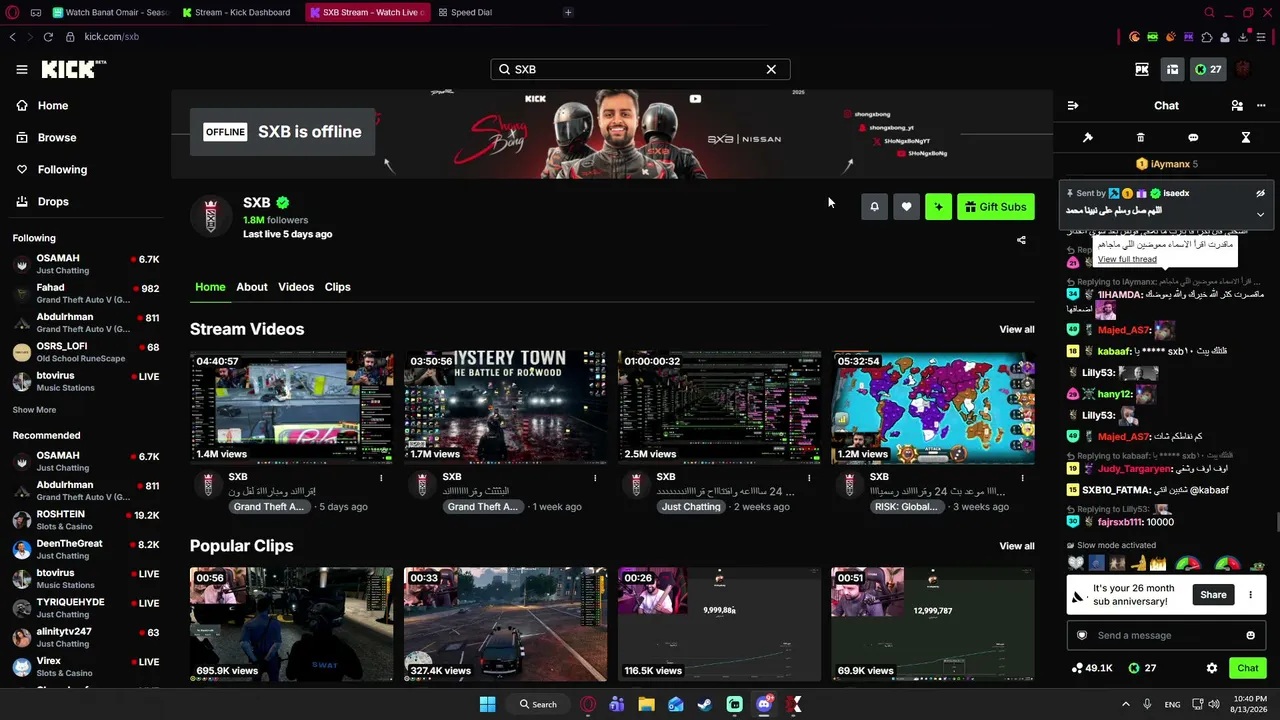
Task: Open the Speed Dial browser tab
Action: 465,13
